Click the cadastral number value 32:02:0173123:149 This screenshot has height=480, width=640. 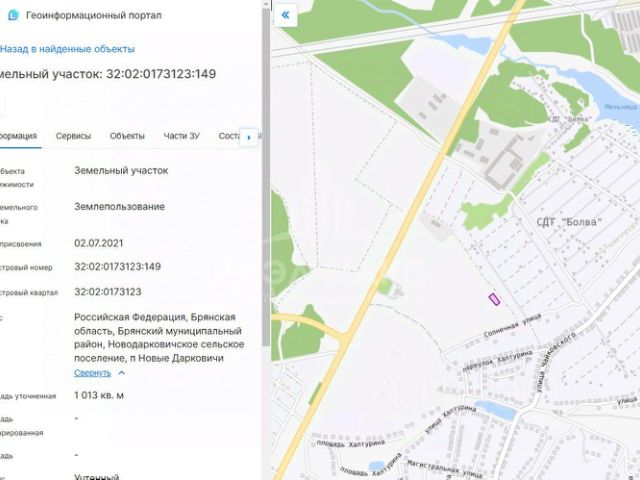[x=118, y=267]
